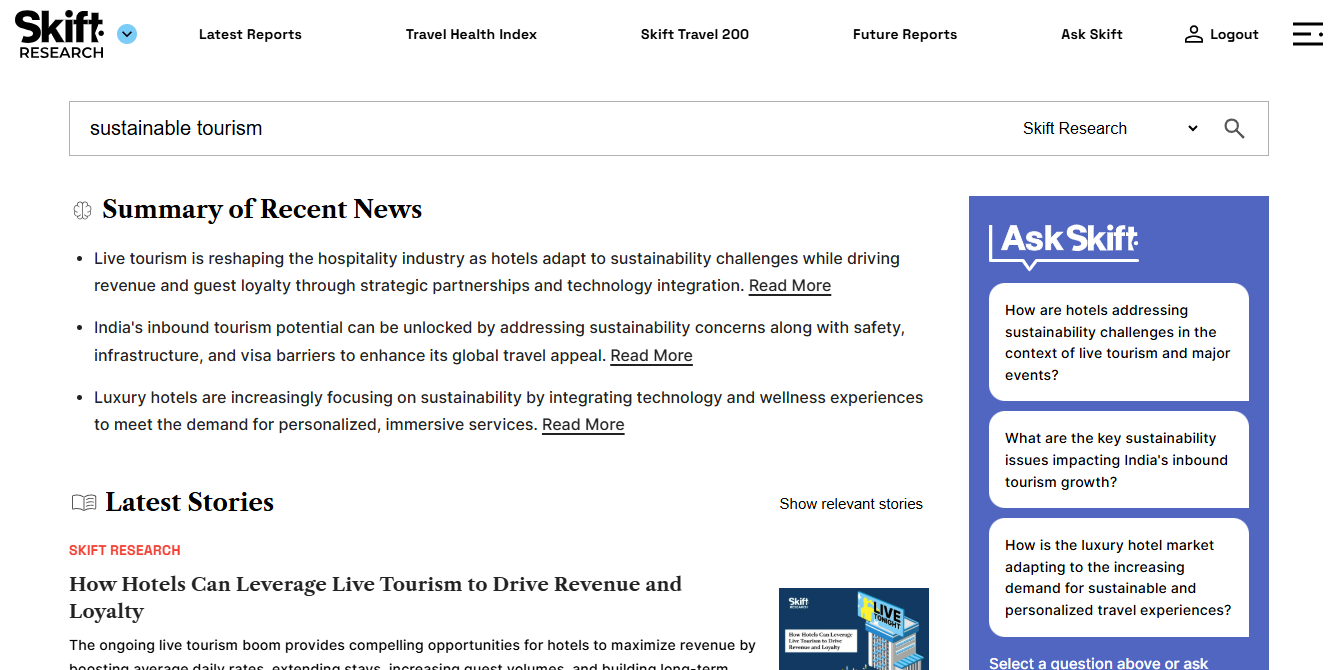Open Read More for luxury hotels summary
Image resolution: width=1337 pixels, height=670 pixels.
coord(583,425)
